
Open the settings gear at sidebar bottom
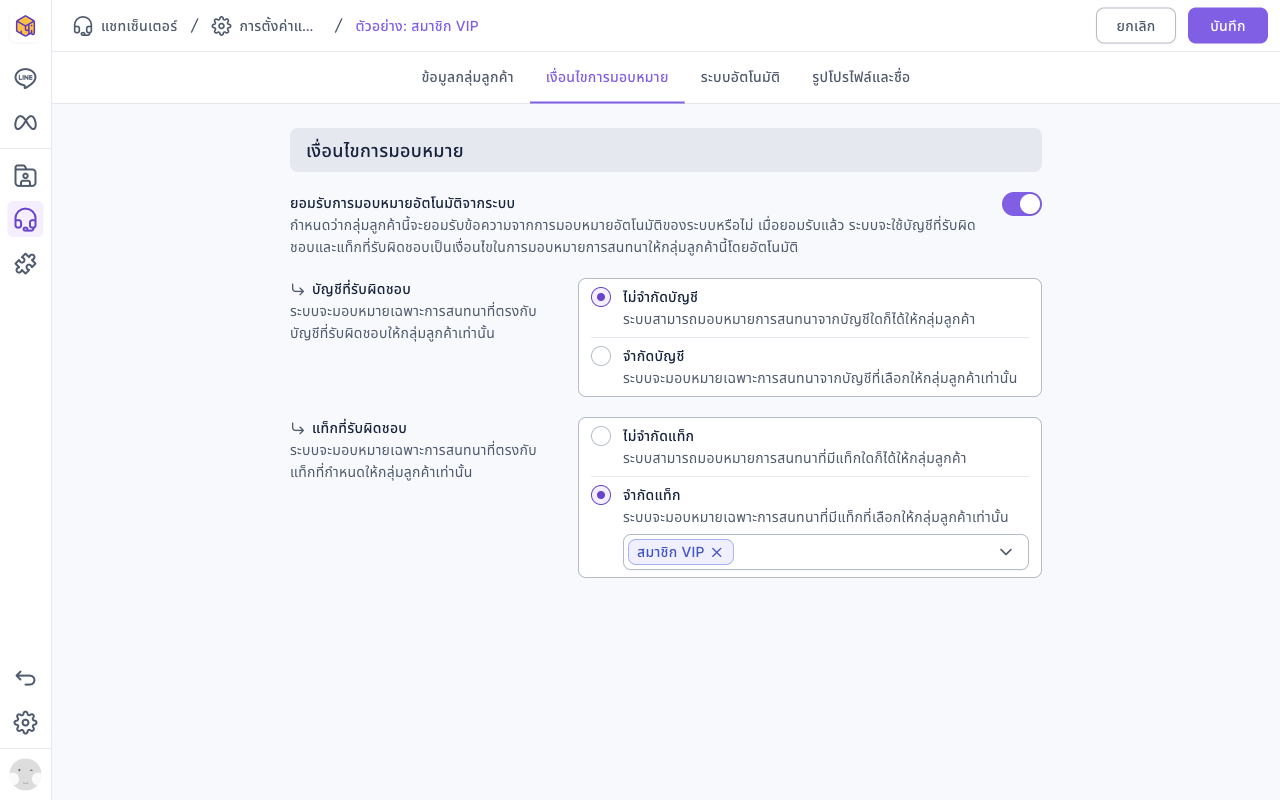pyautogui.click(x=25, y=722)
